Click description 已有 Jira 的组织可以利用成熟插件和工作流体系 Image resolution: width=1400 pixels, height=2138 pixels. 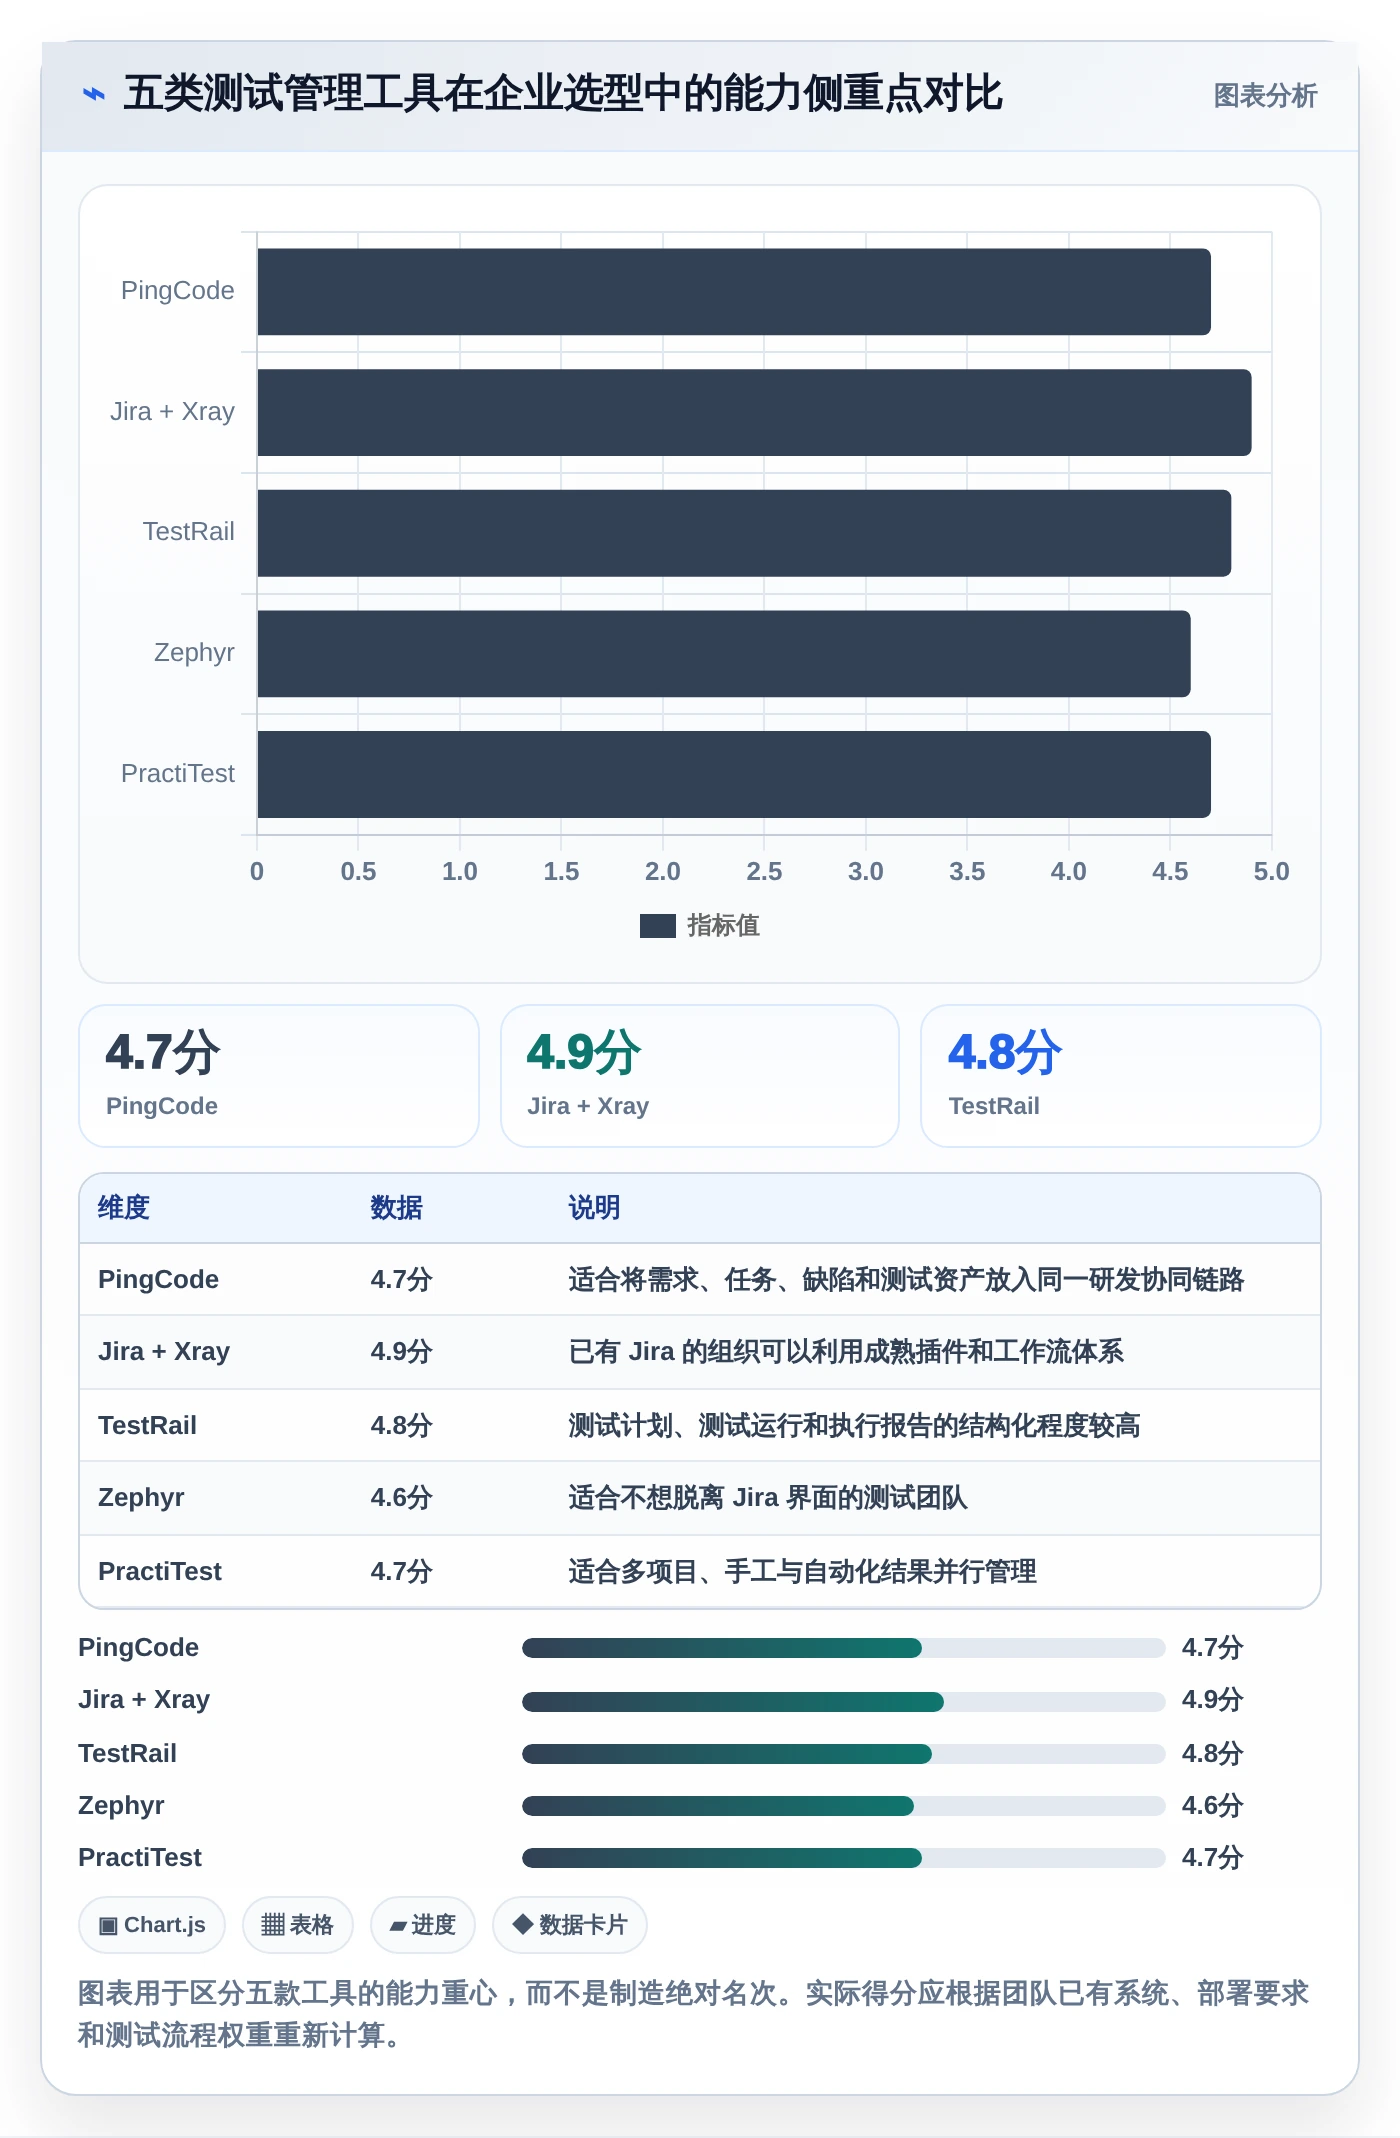click(x=846, y=1352)
